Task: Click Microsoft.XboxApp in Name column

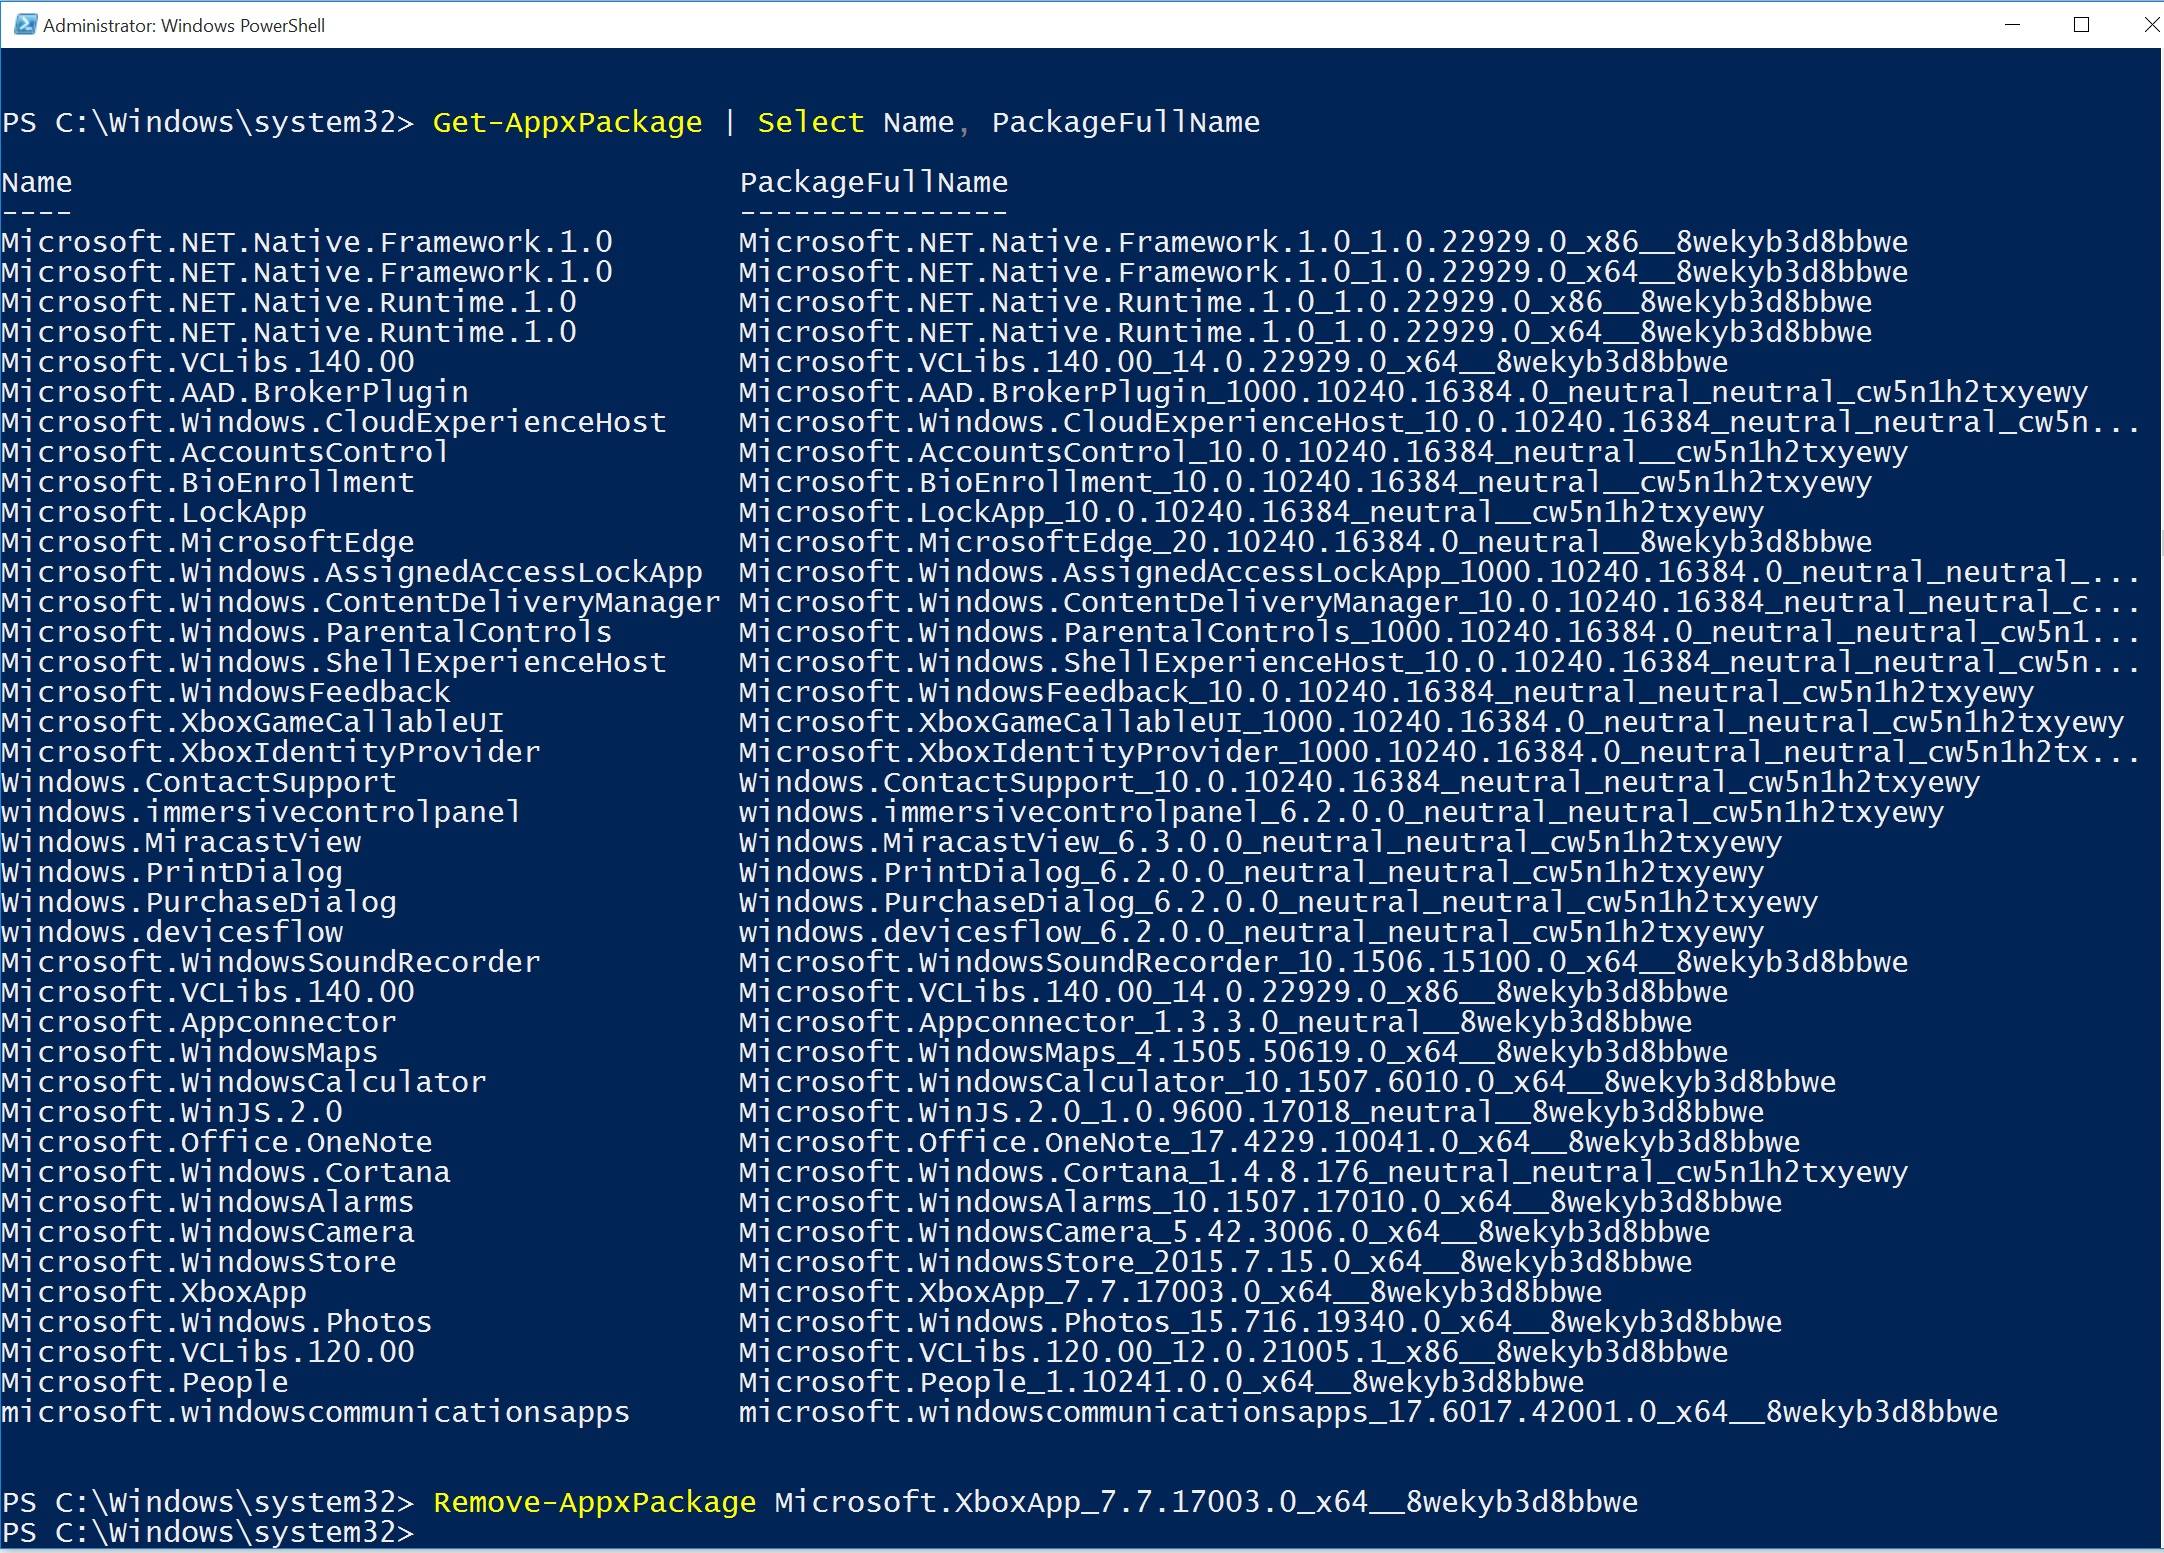Action: pyautogui.click(x=154, y=1292)
